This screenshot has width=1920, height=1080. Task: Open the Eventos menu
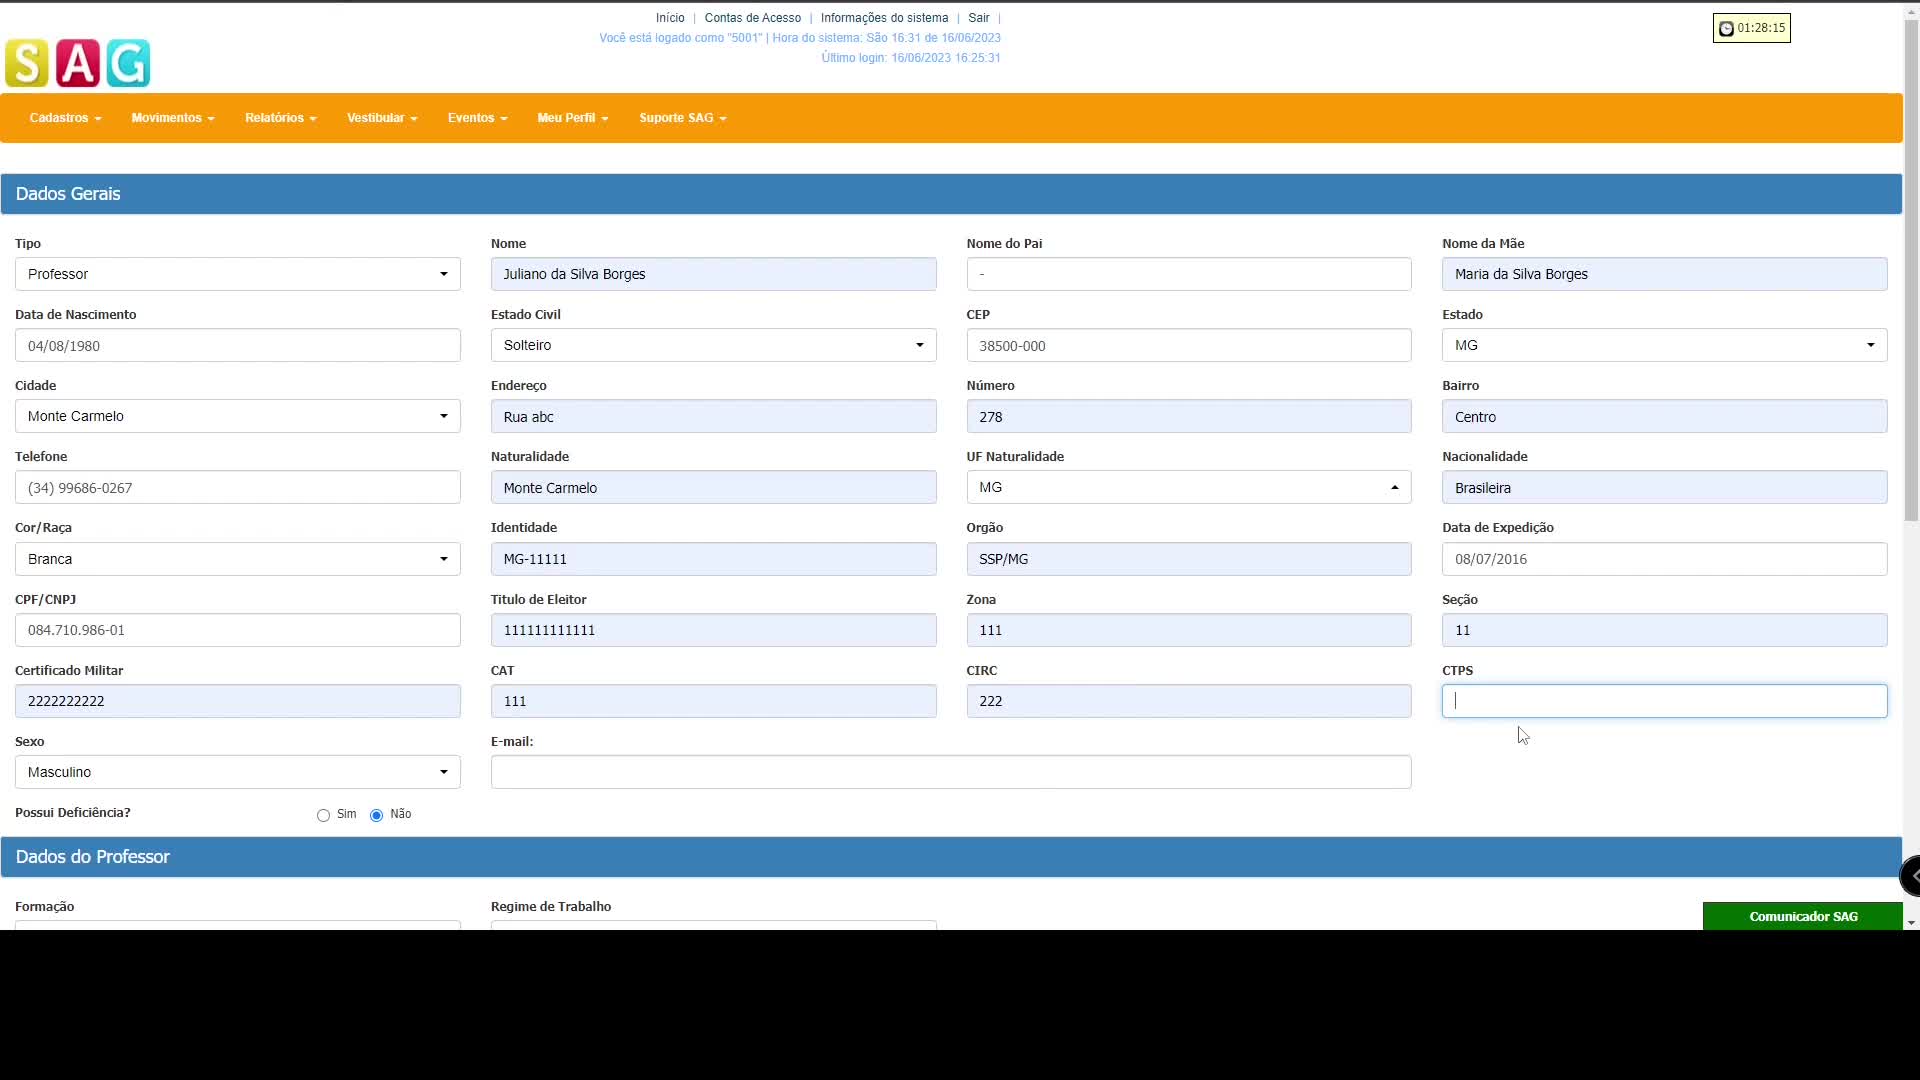pos(477,118)
